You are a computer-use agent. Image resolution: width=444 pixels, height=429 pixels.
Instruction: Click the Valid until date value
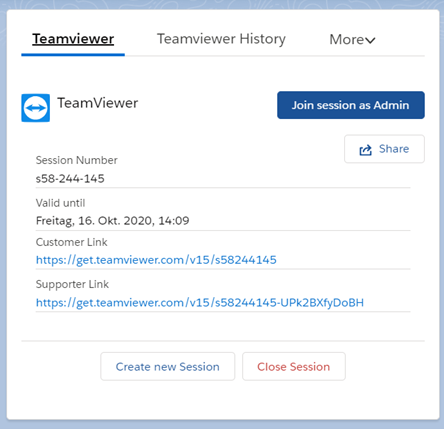112,221
